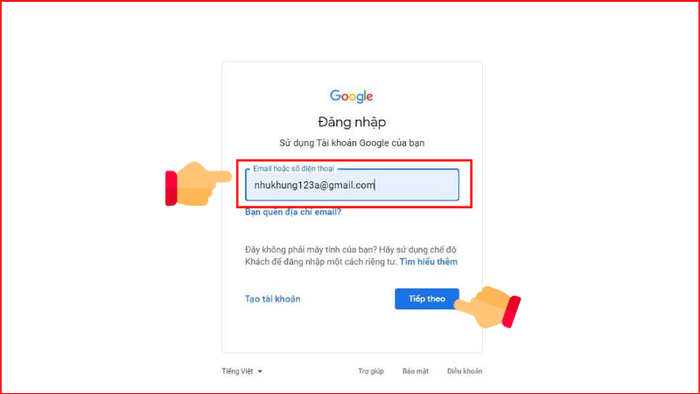The image size is (700, 394).
Task: Focus the Email hoặc số điện thoại field
Action: point(352,185)
